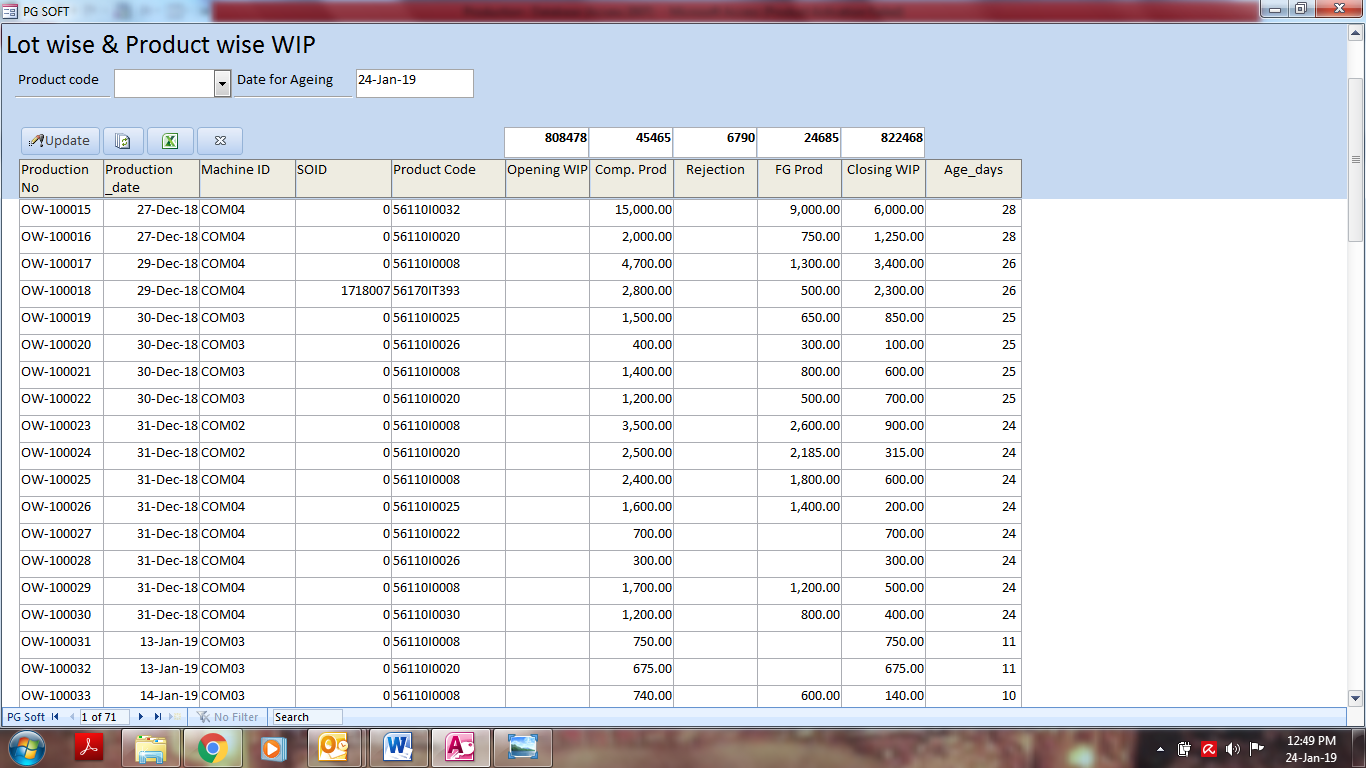Click the Search box in navigation bar

(x=306, y=717)
